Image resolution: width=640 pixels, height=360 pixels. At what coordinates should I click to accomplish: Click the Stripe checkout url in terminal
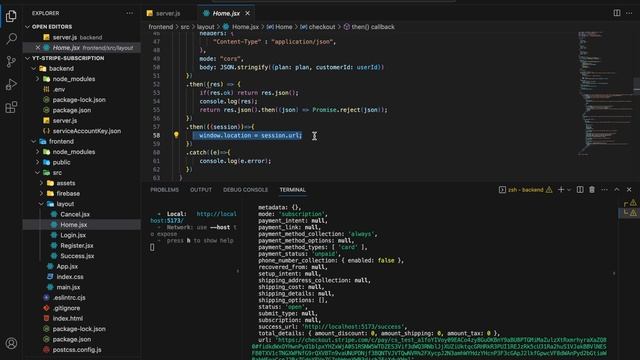(429, 348)
